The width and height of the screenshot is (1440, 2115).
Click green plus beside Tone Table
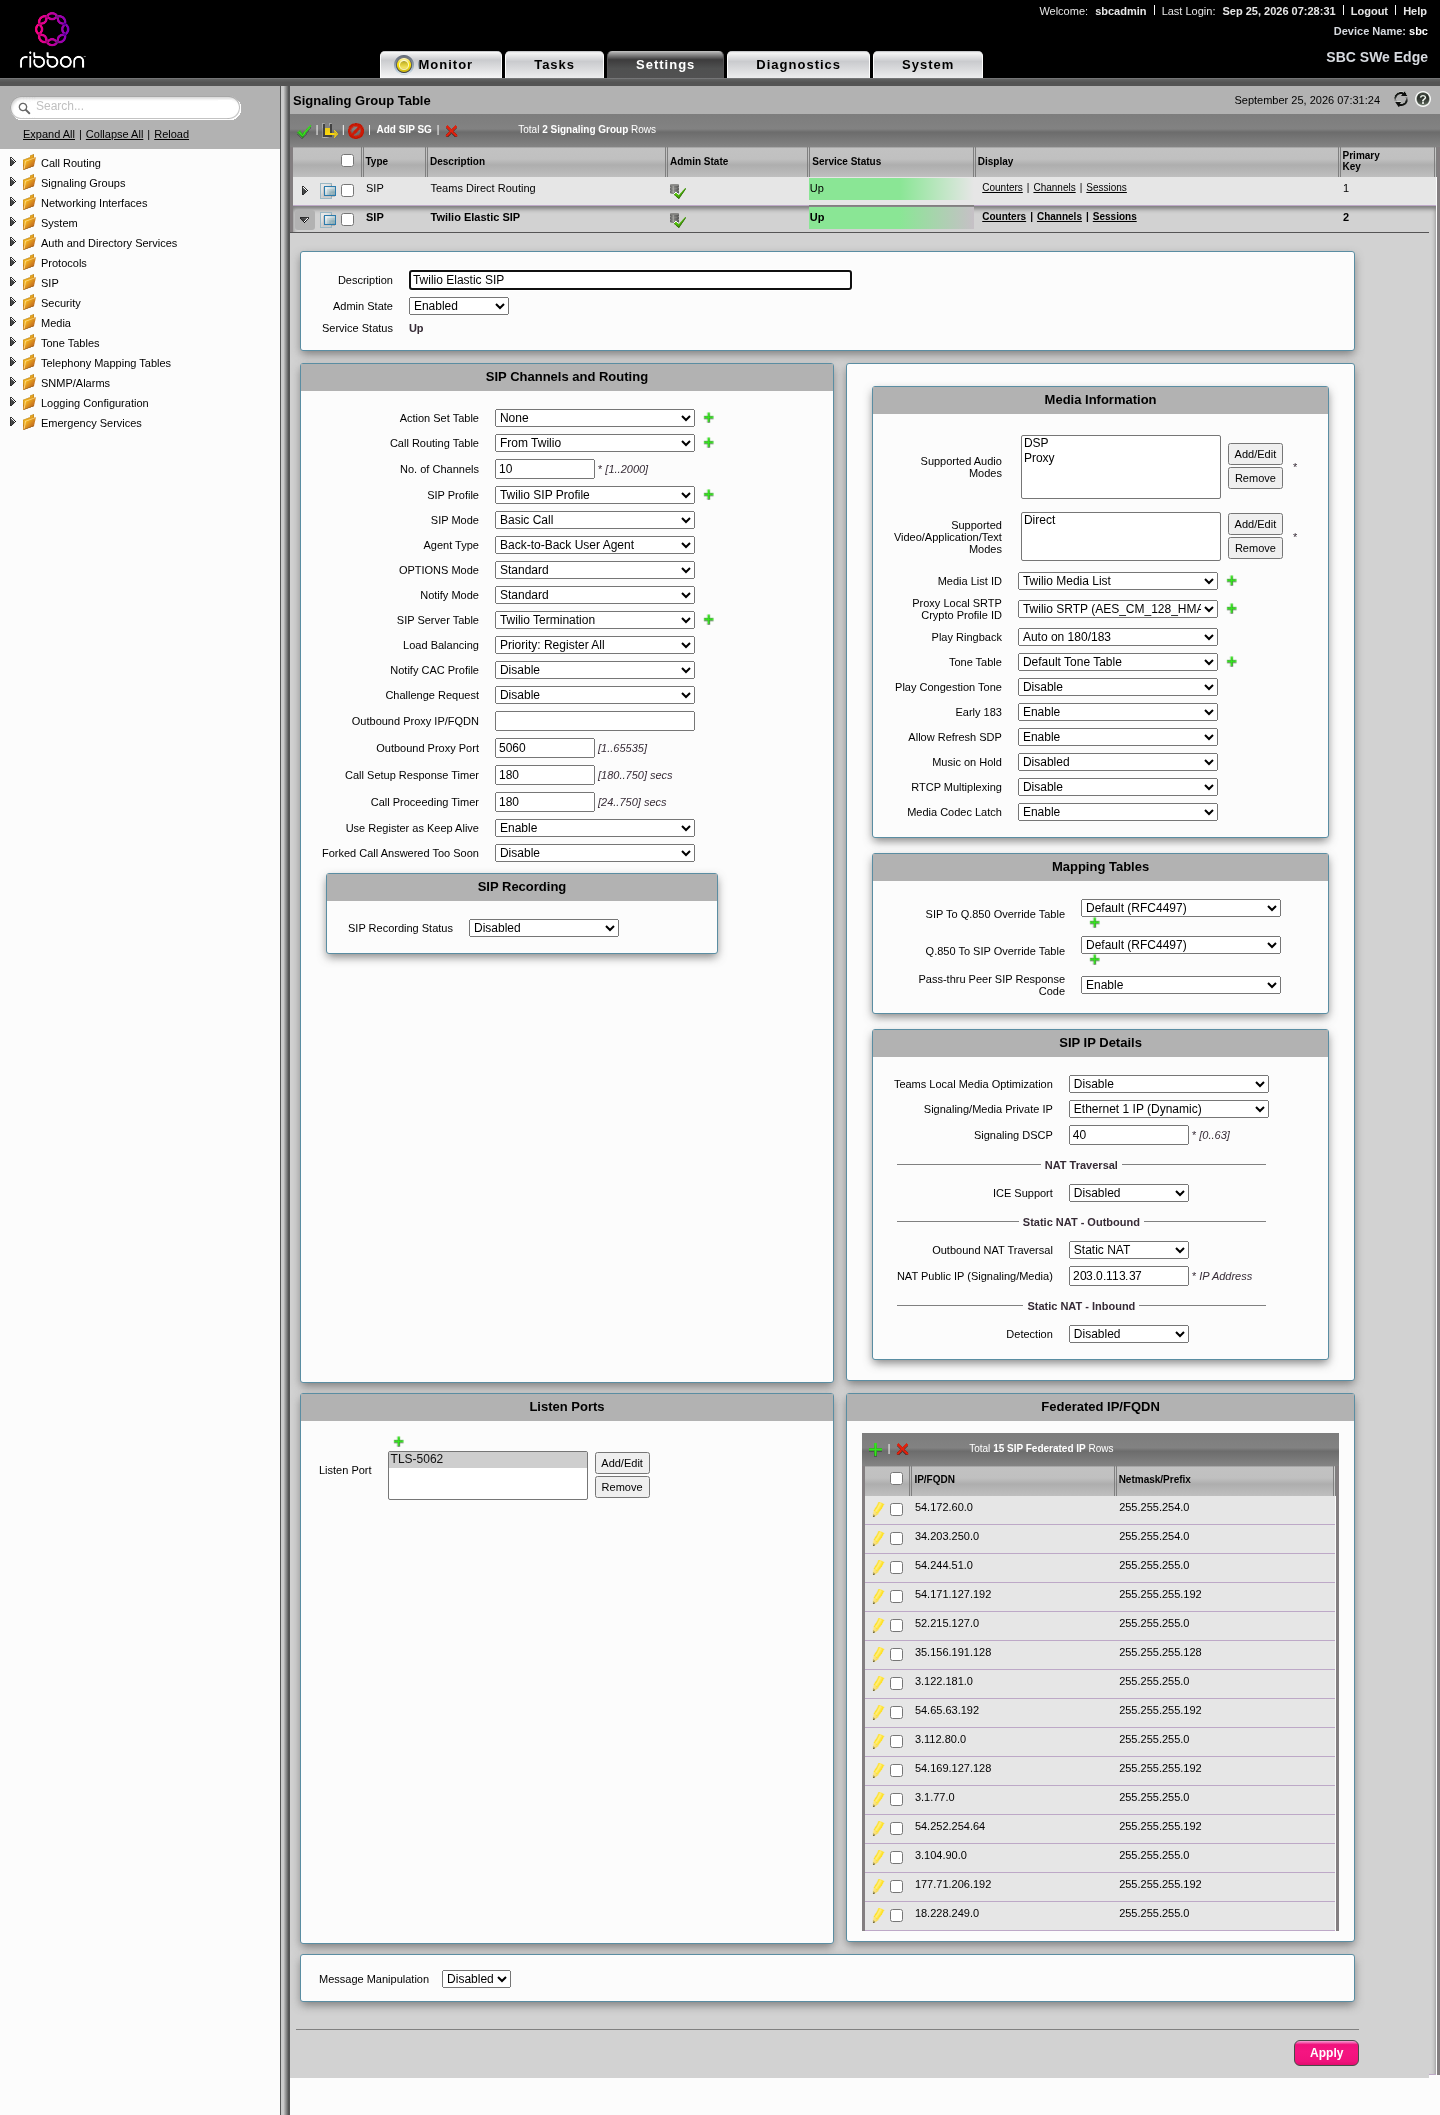(1232, 662)
